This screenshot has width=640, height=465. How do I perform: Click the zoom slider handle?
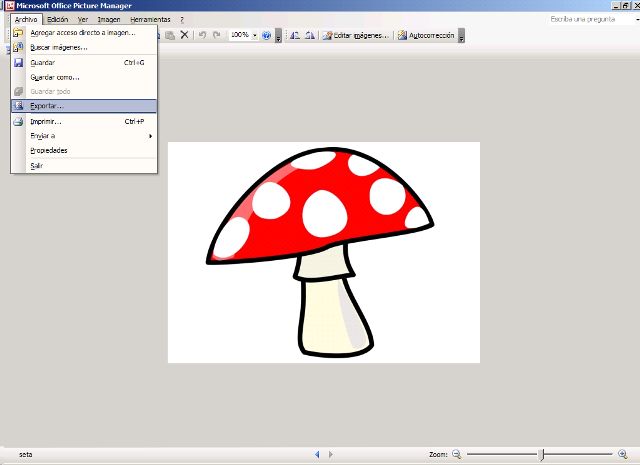coord(541,454)
